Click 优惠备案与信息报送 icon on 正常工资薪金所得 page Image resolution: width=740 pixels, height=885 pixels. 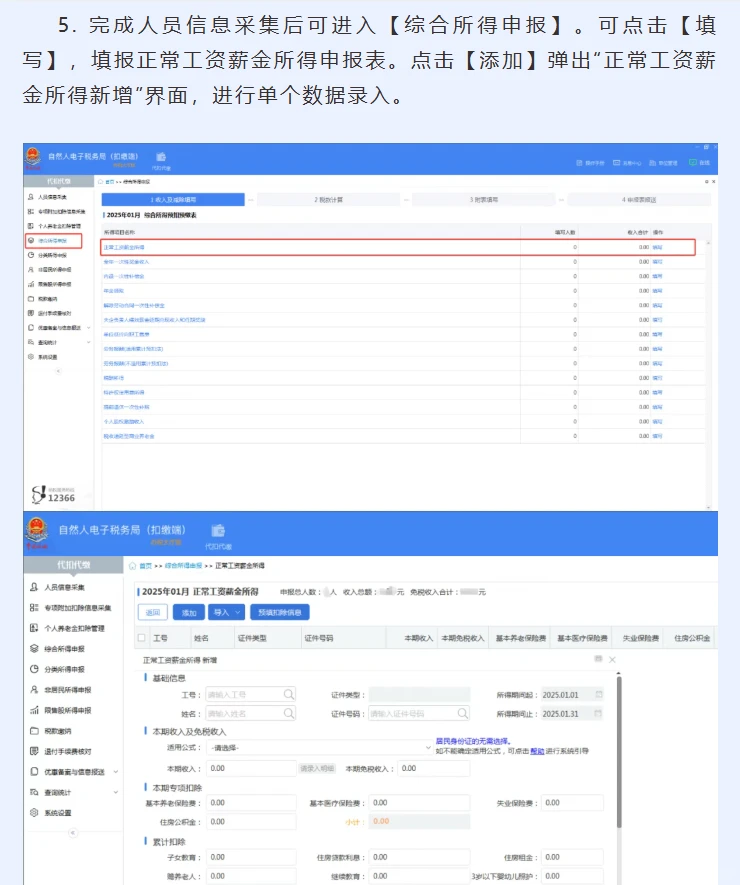point(34,772)
